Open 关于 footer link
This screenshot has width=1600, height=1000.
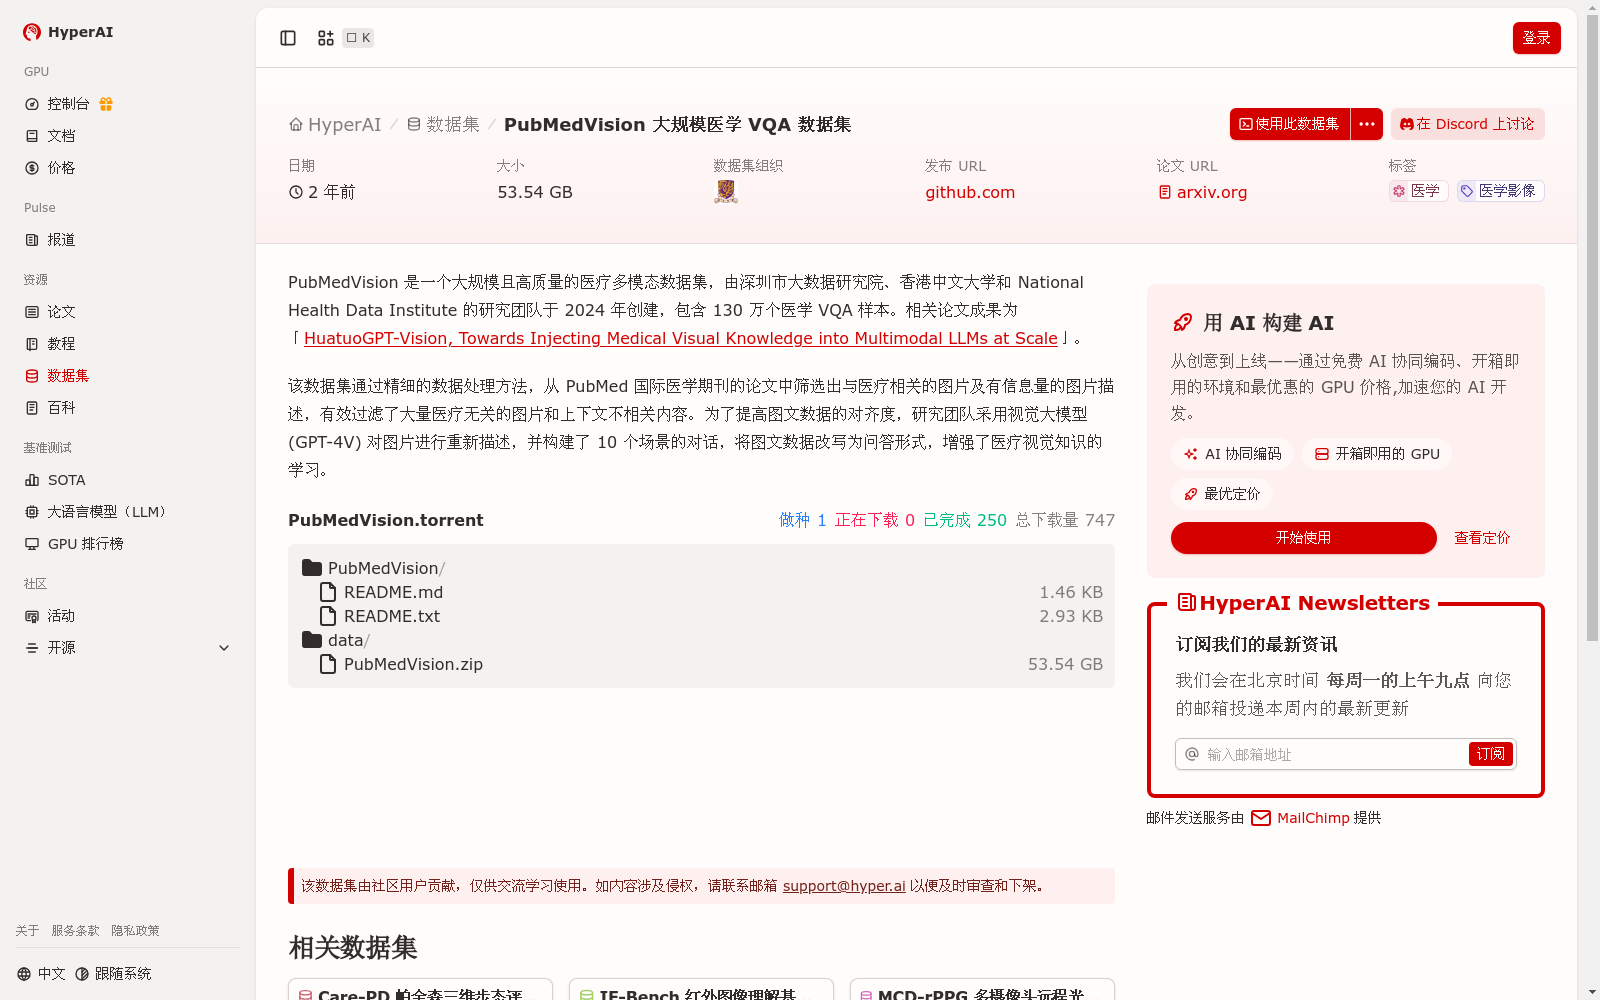tap(27, 931)
